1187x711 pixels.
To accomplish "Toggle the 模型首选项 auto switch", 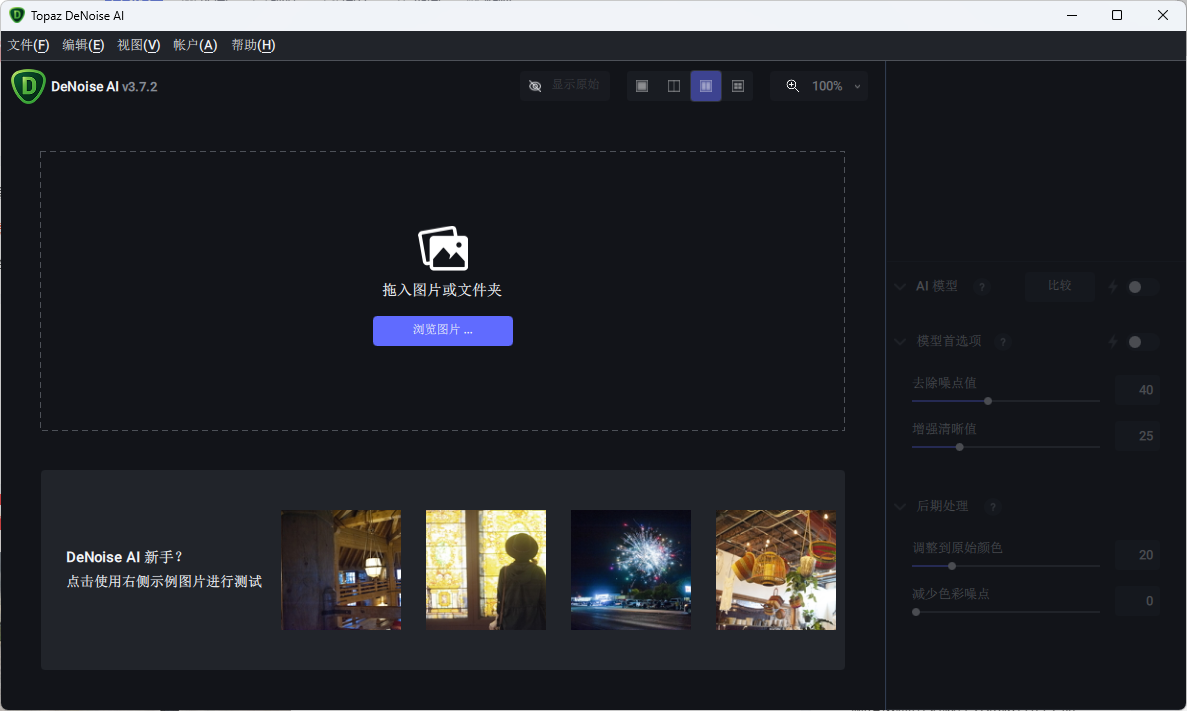I will [1142, 342].
